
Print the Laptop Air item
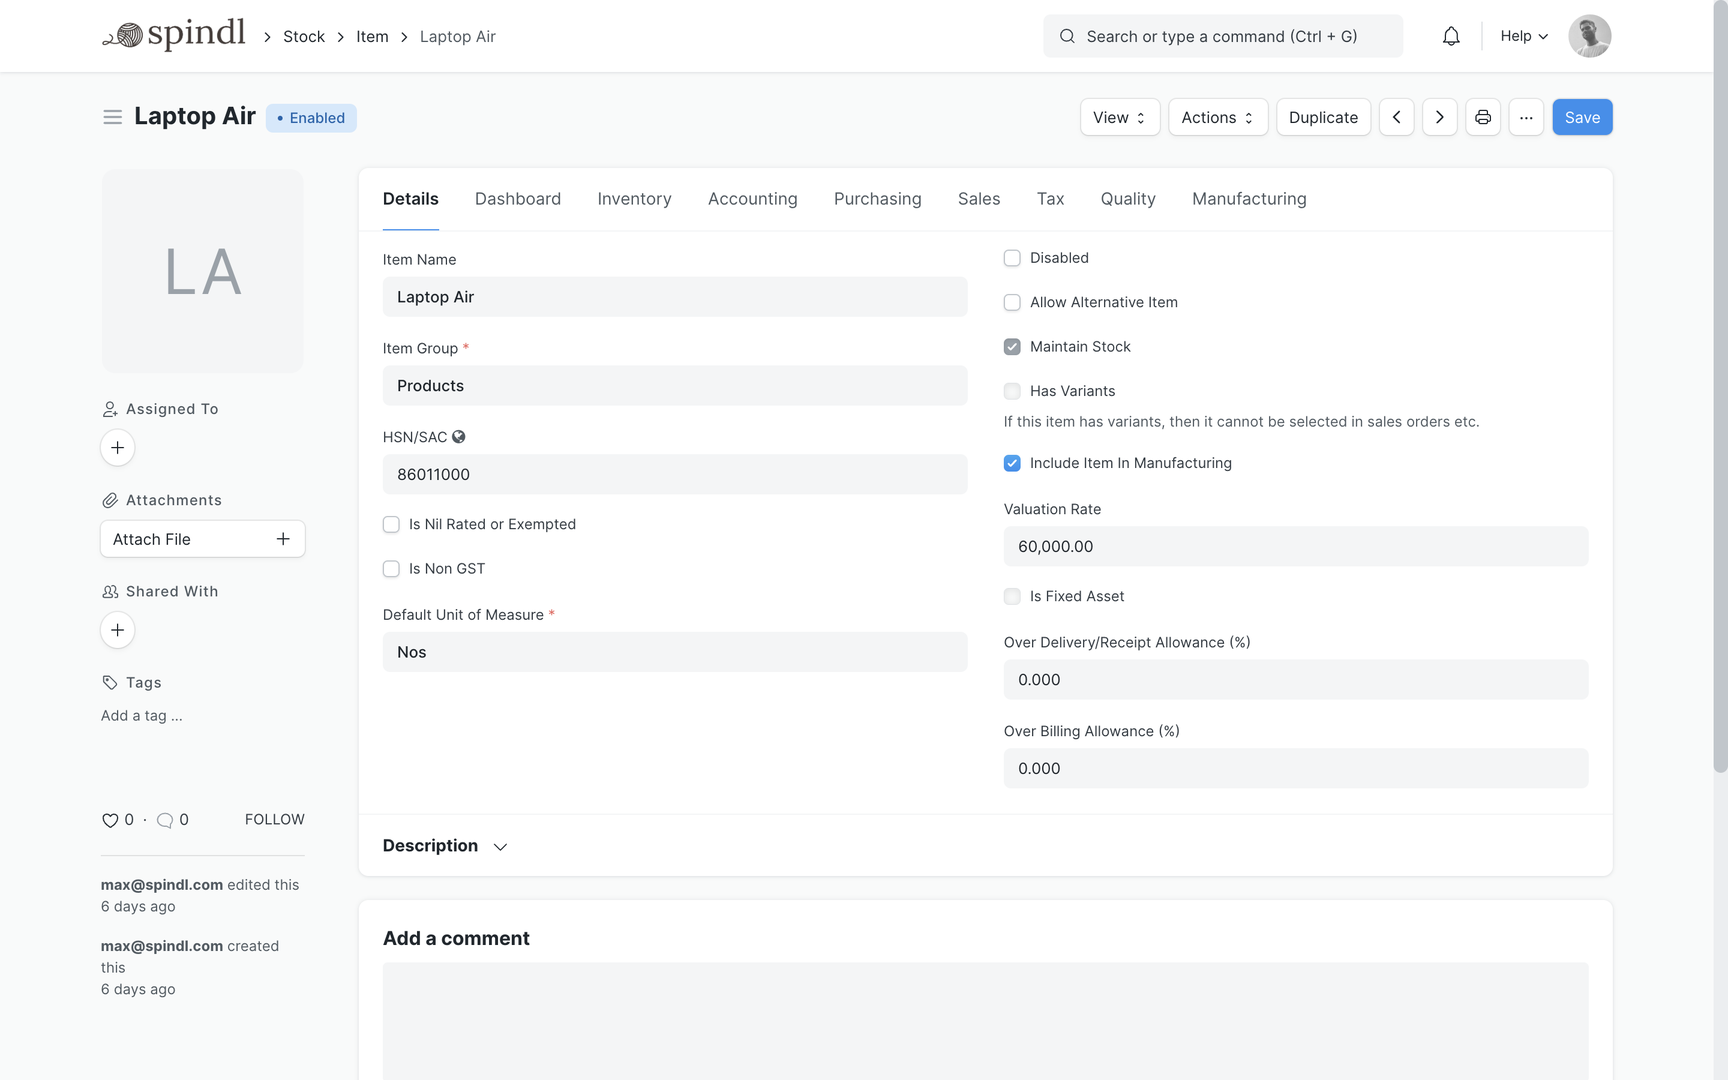tap(1483, 117)
